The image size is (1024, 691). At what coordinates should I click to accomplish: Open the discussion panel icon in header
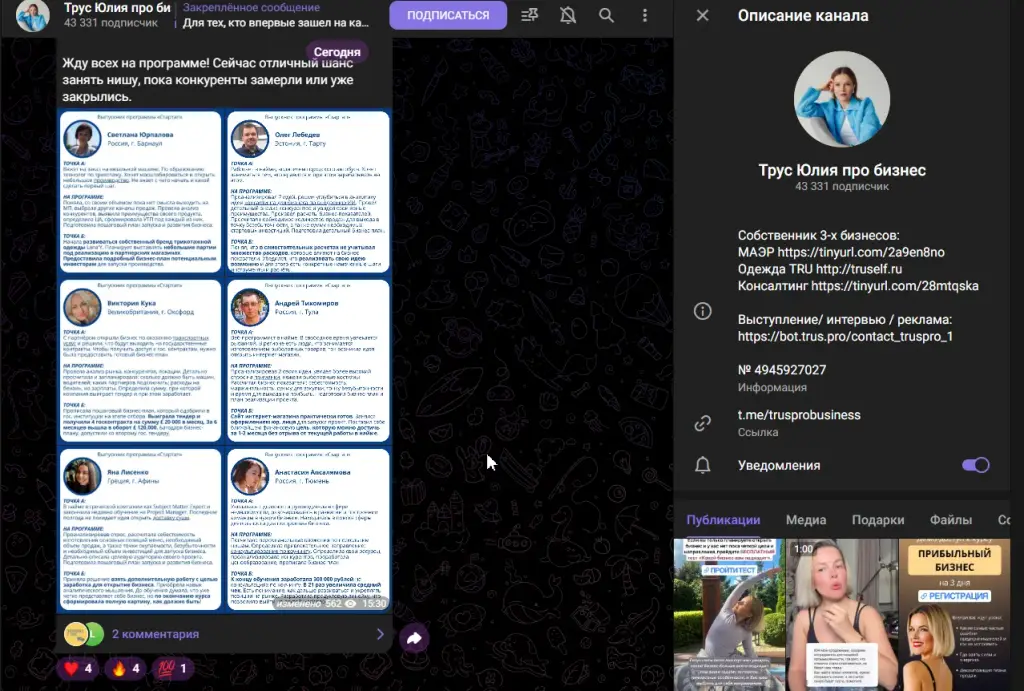click(x=530, y=15)
